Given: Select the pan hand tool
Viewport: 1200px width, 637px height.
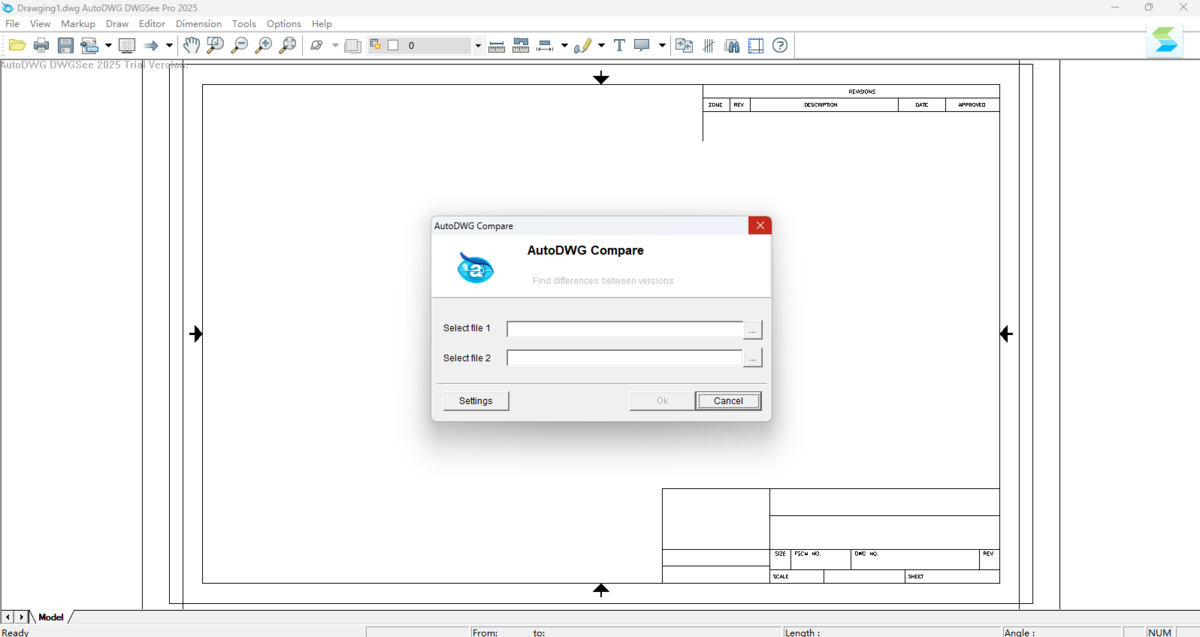Looking at the screenshot, I should click(x=191, y=45).
